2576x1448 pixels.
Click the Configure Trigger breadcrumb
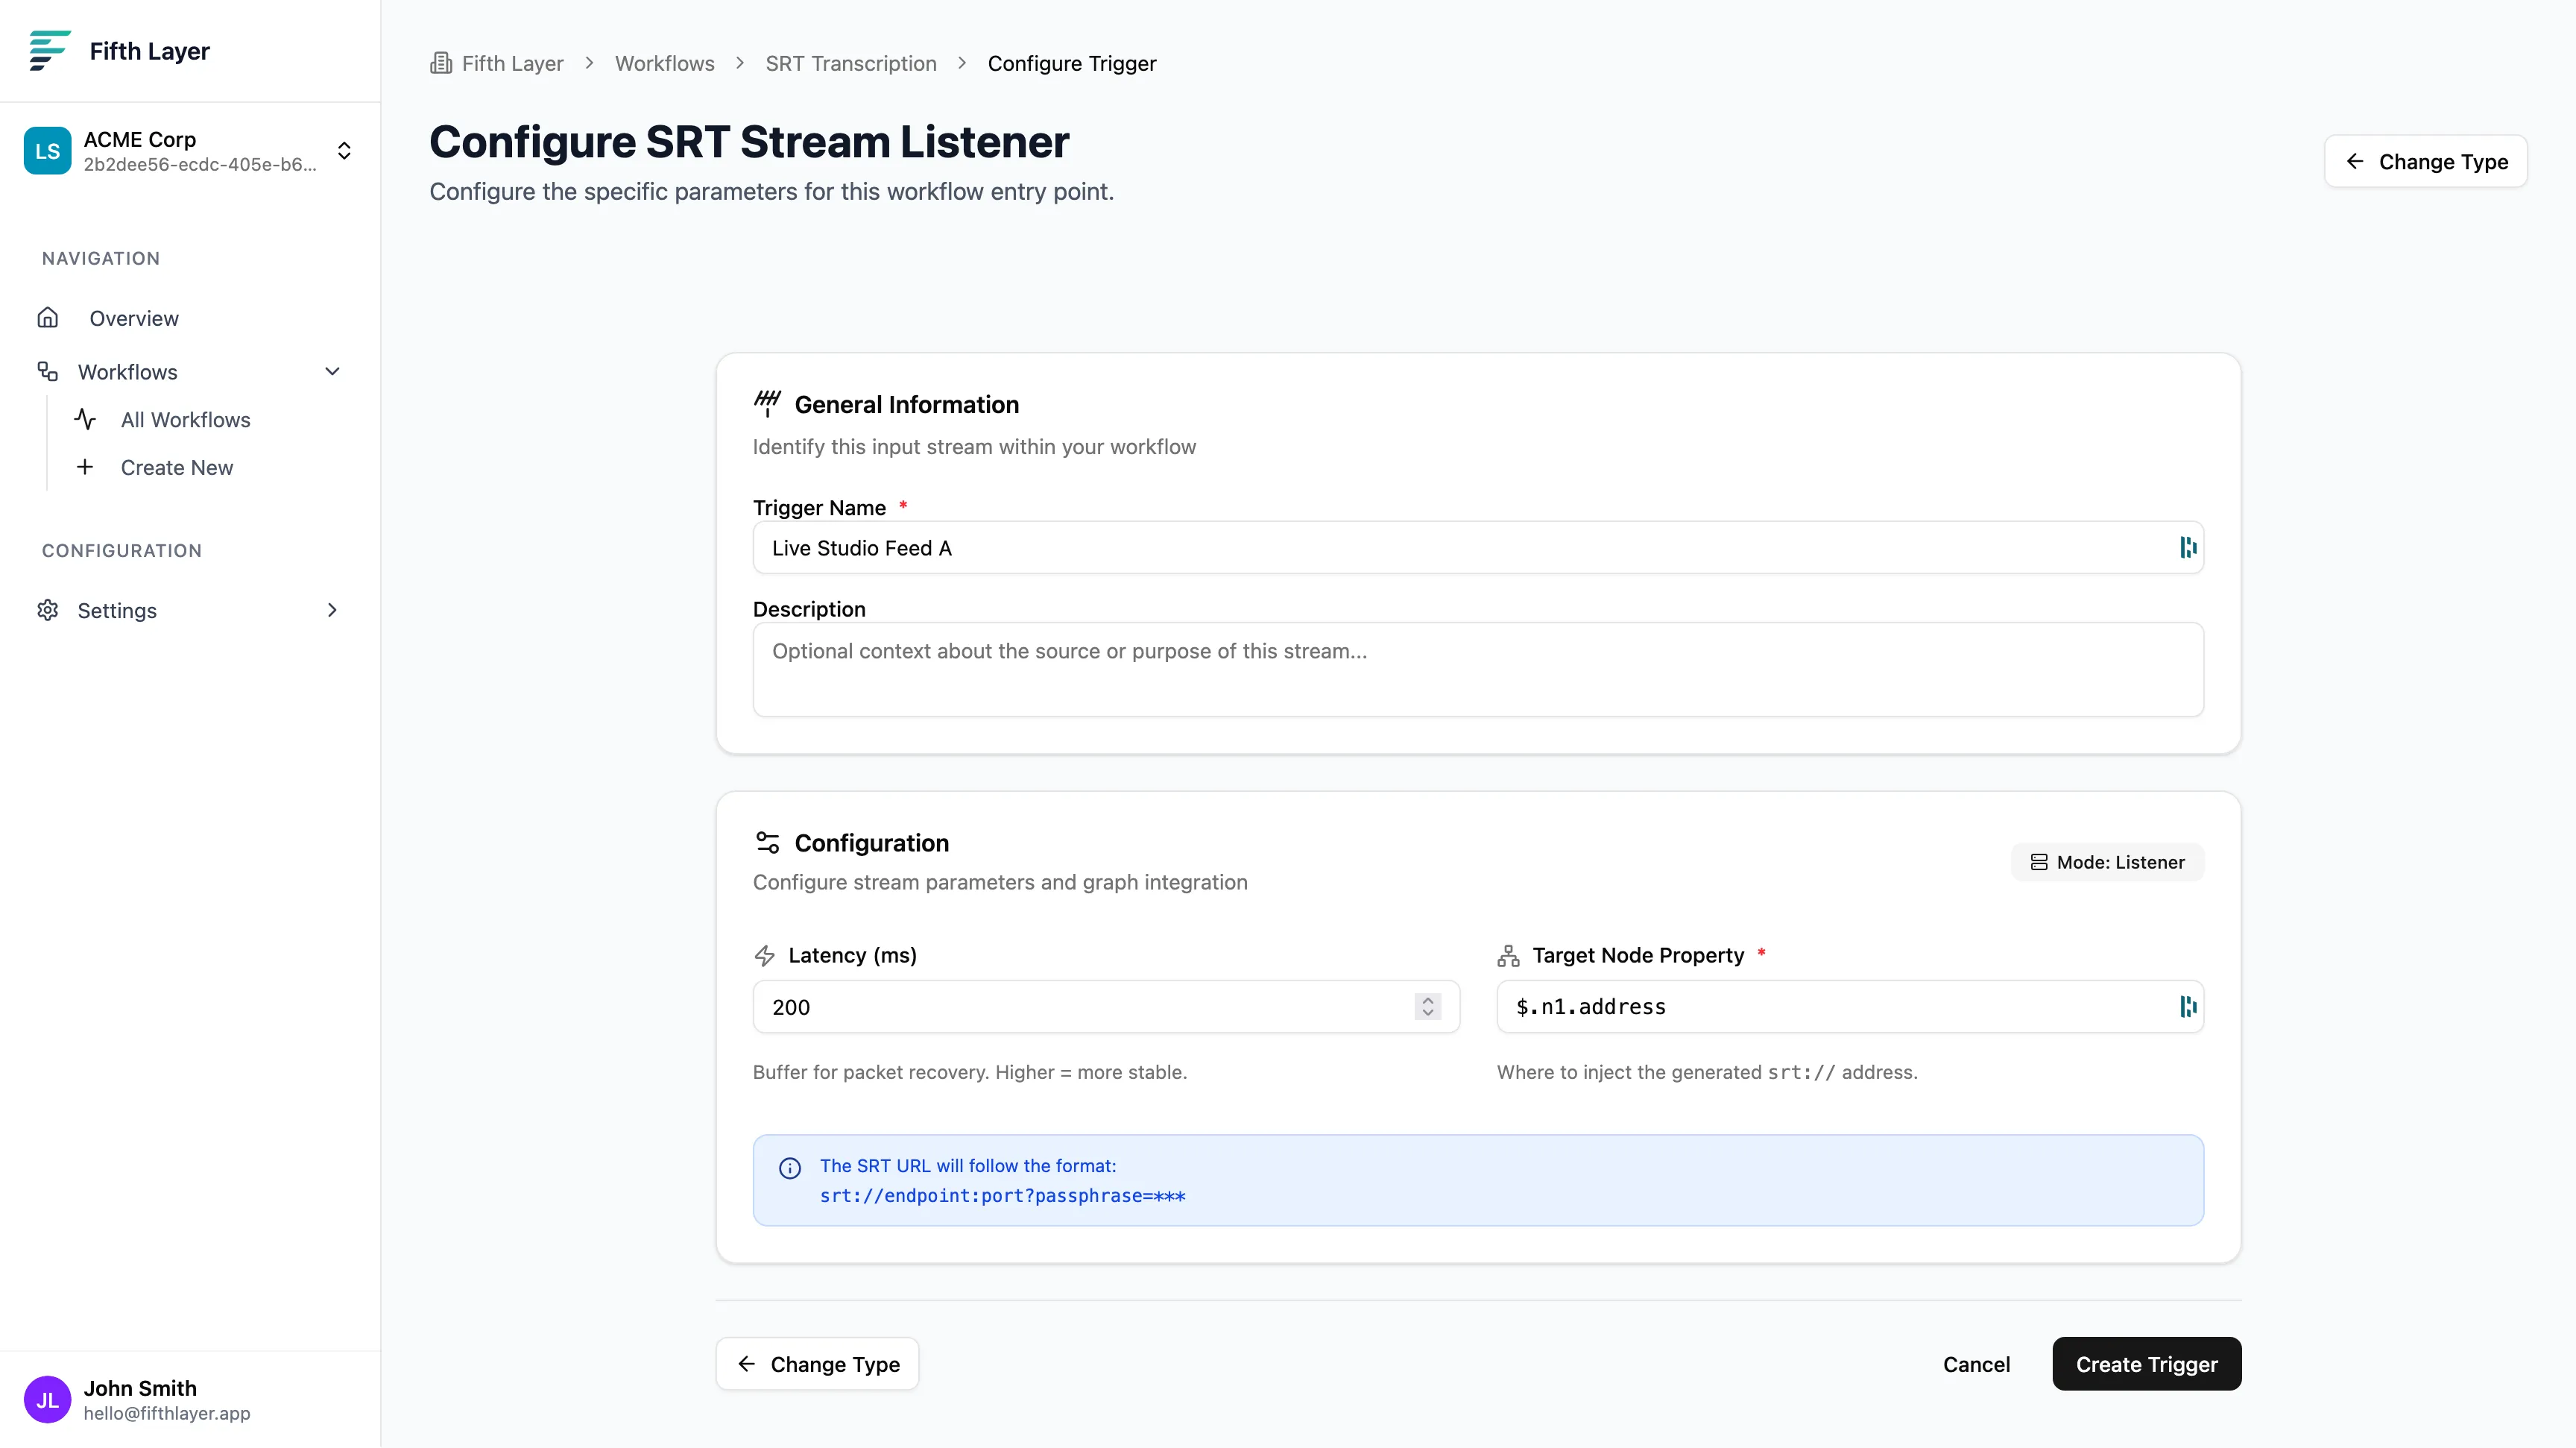pos(1072,63)
